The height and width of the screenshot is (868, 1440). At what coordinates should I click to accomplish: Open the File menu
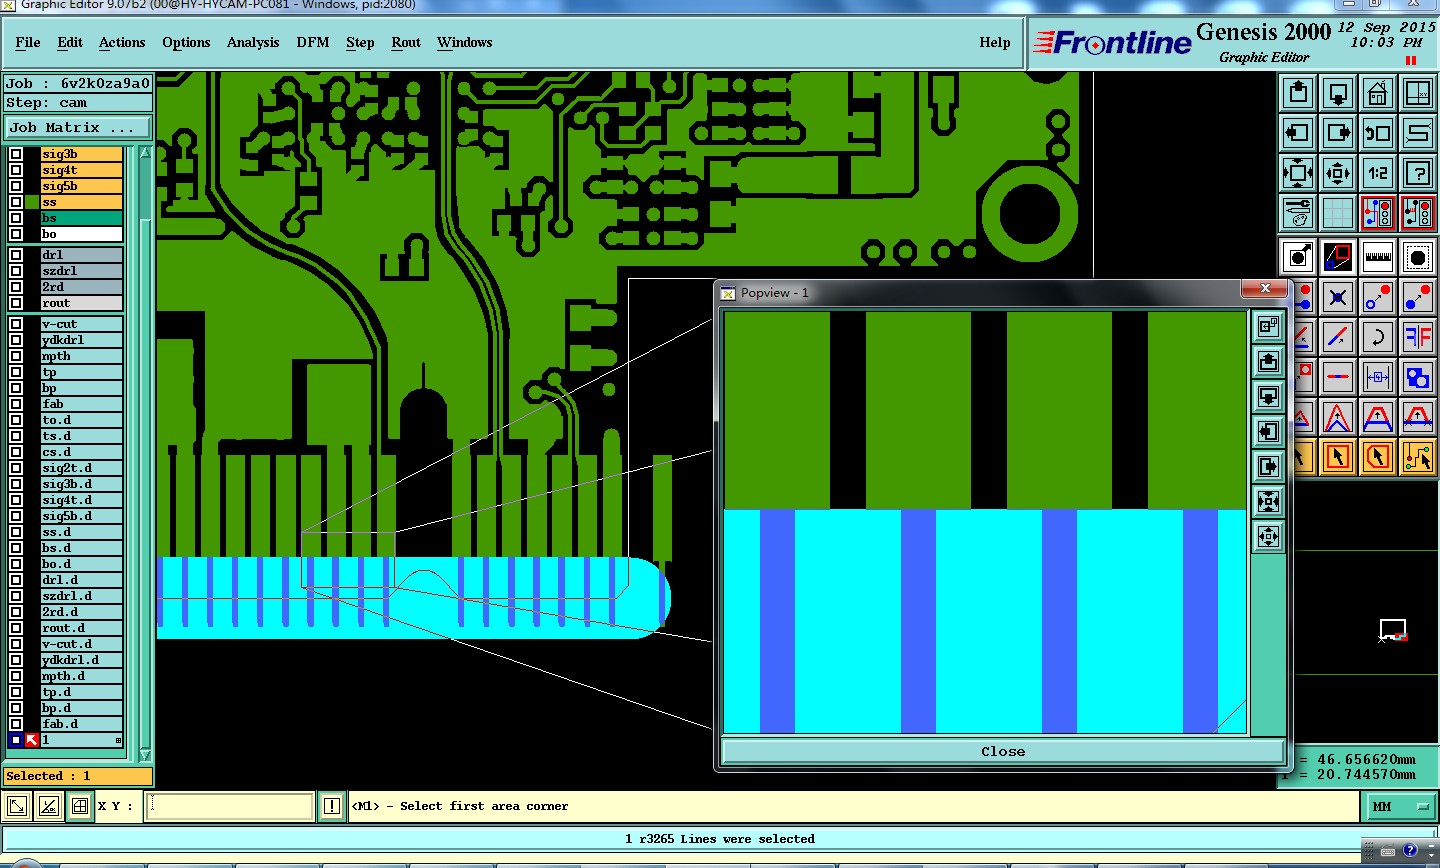pos(28,42)
